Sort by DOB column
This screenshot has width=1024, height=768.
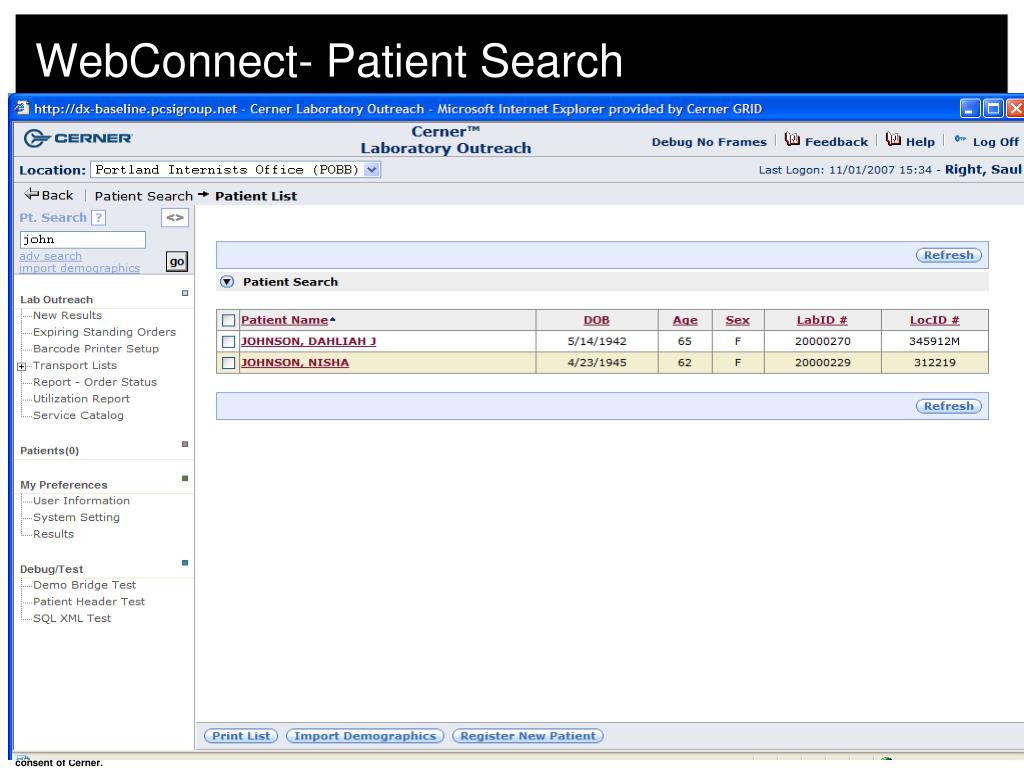[596, 320]
